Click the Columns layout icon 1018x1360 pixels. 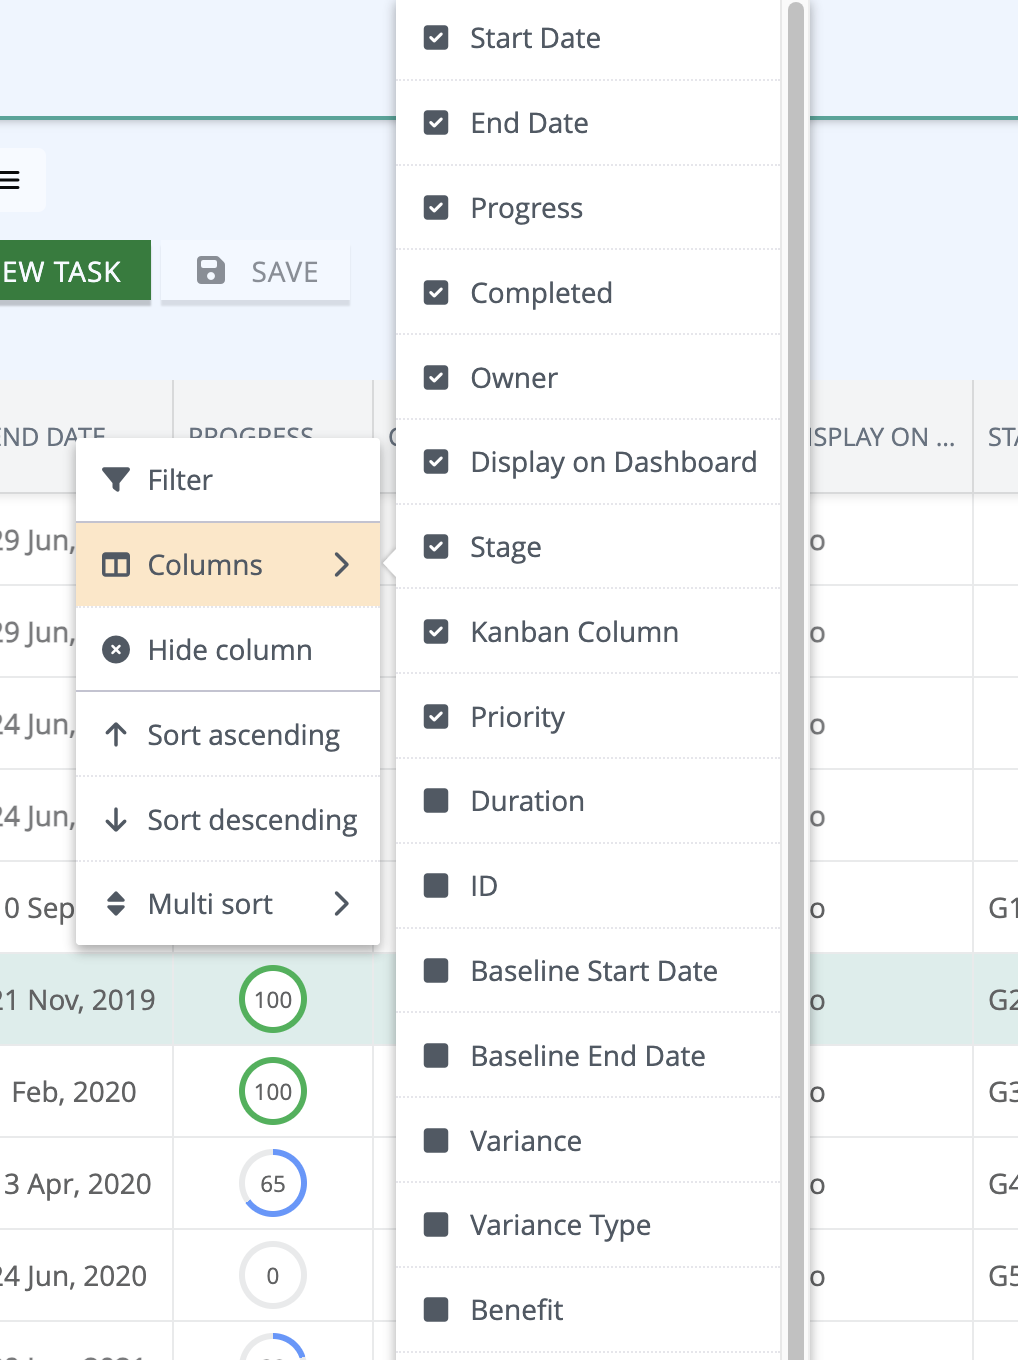(x=116, y=565)
